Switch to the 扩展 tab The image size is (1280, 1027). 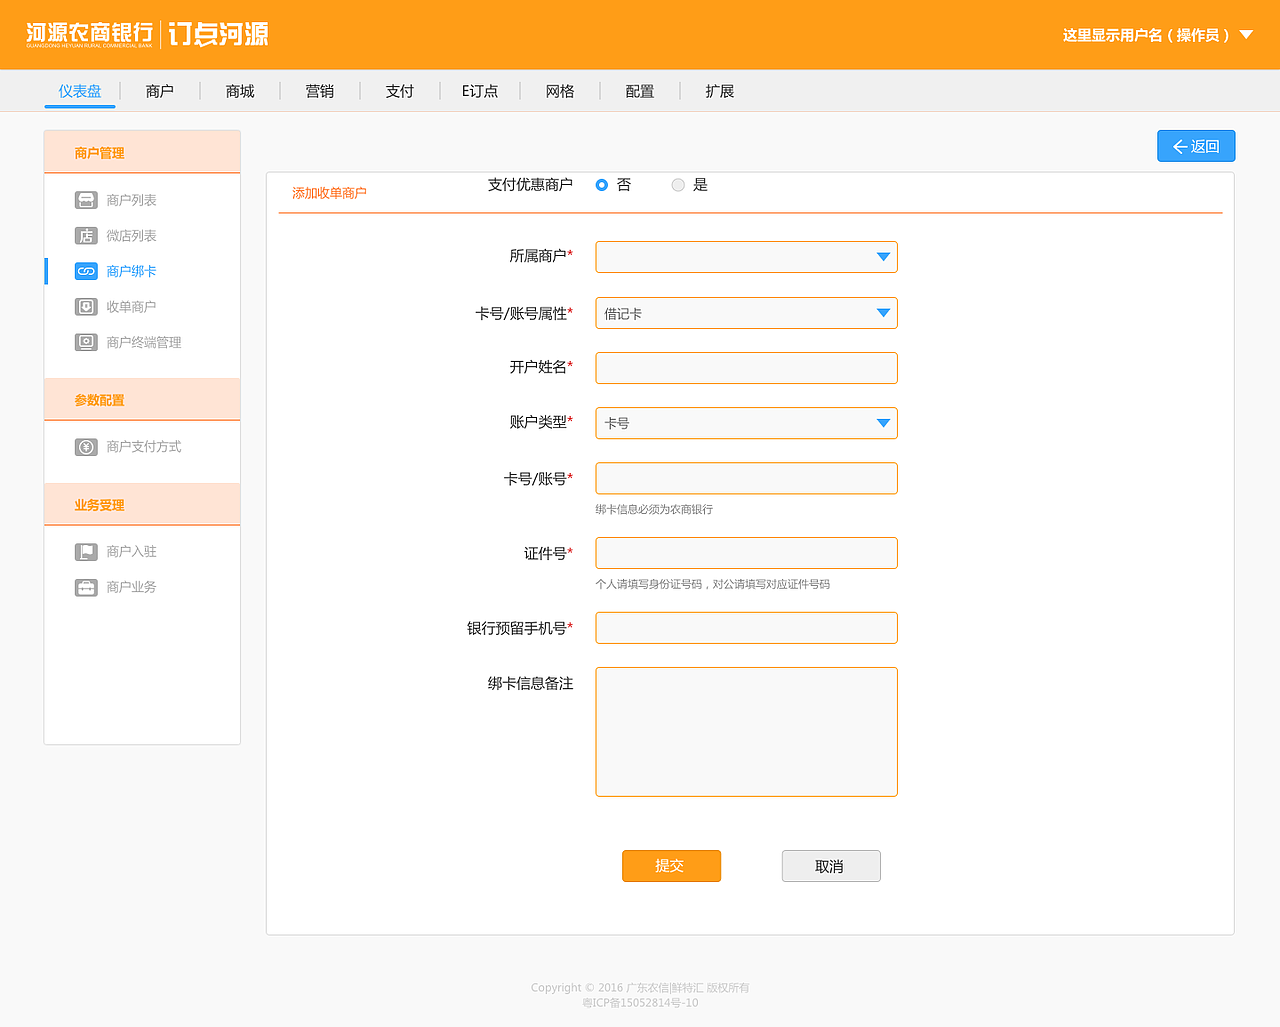(x=720, y=91)
